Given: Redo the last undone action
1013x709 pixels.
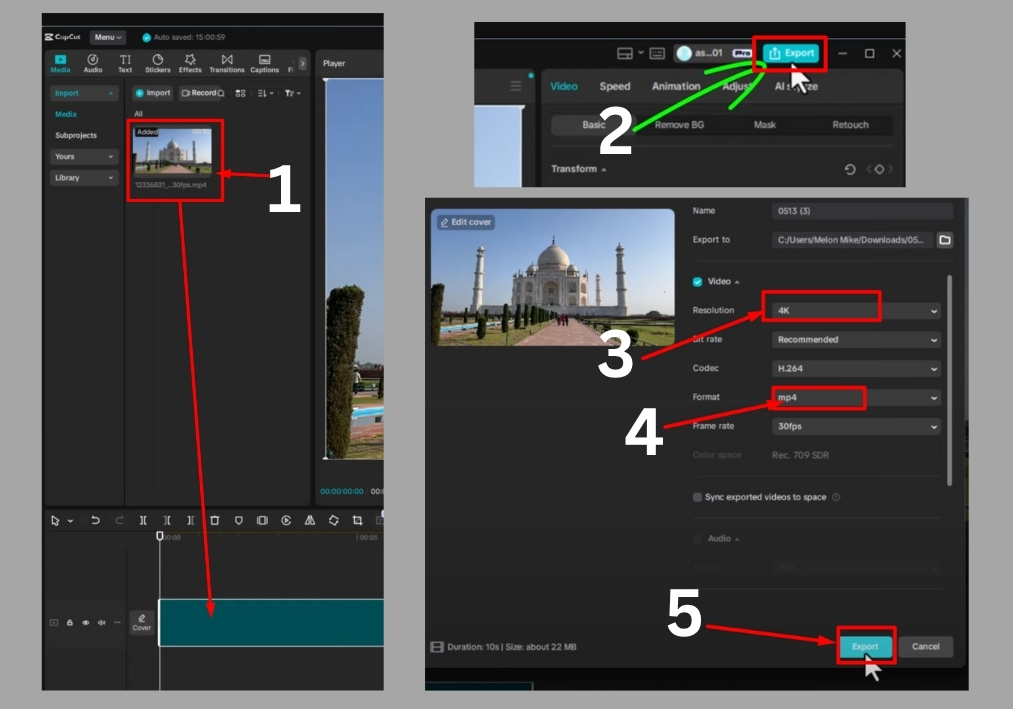Looking at the screenshot, I should (119, 520).
